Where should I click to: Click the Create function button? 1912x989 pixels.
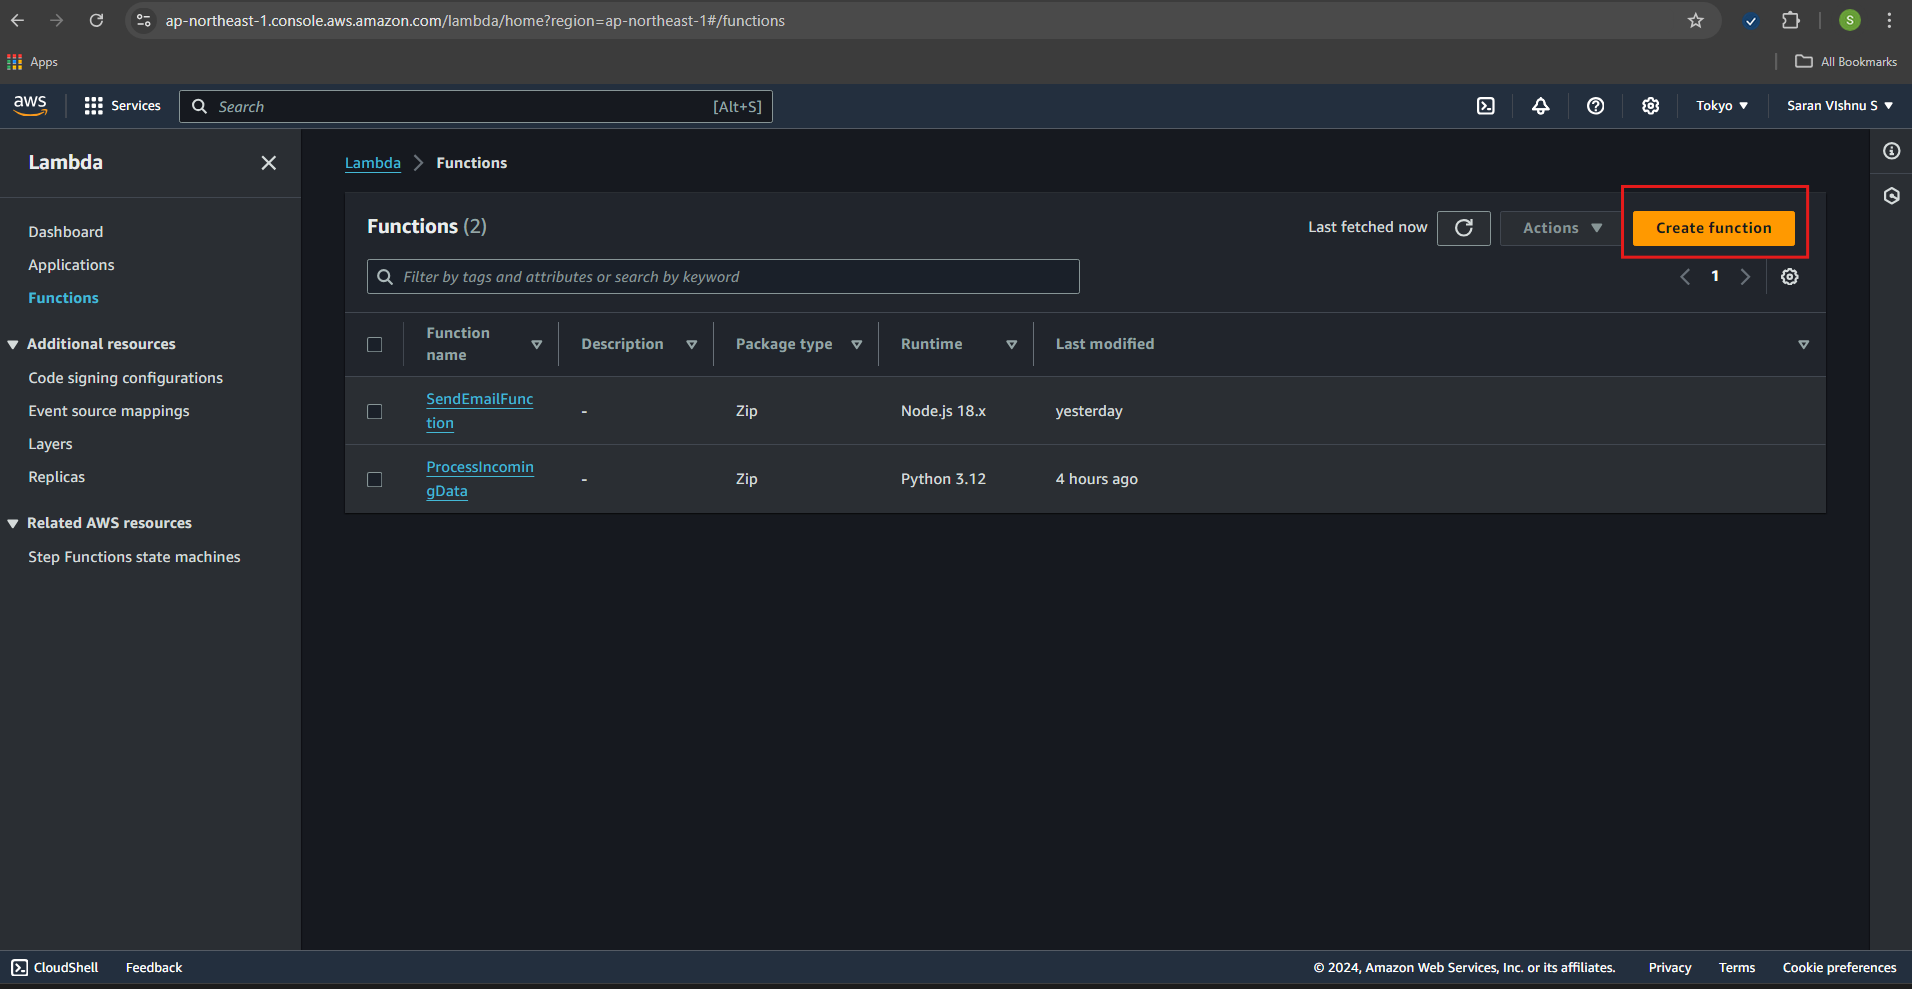(x=1712, y=228)
